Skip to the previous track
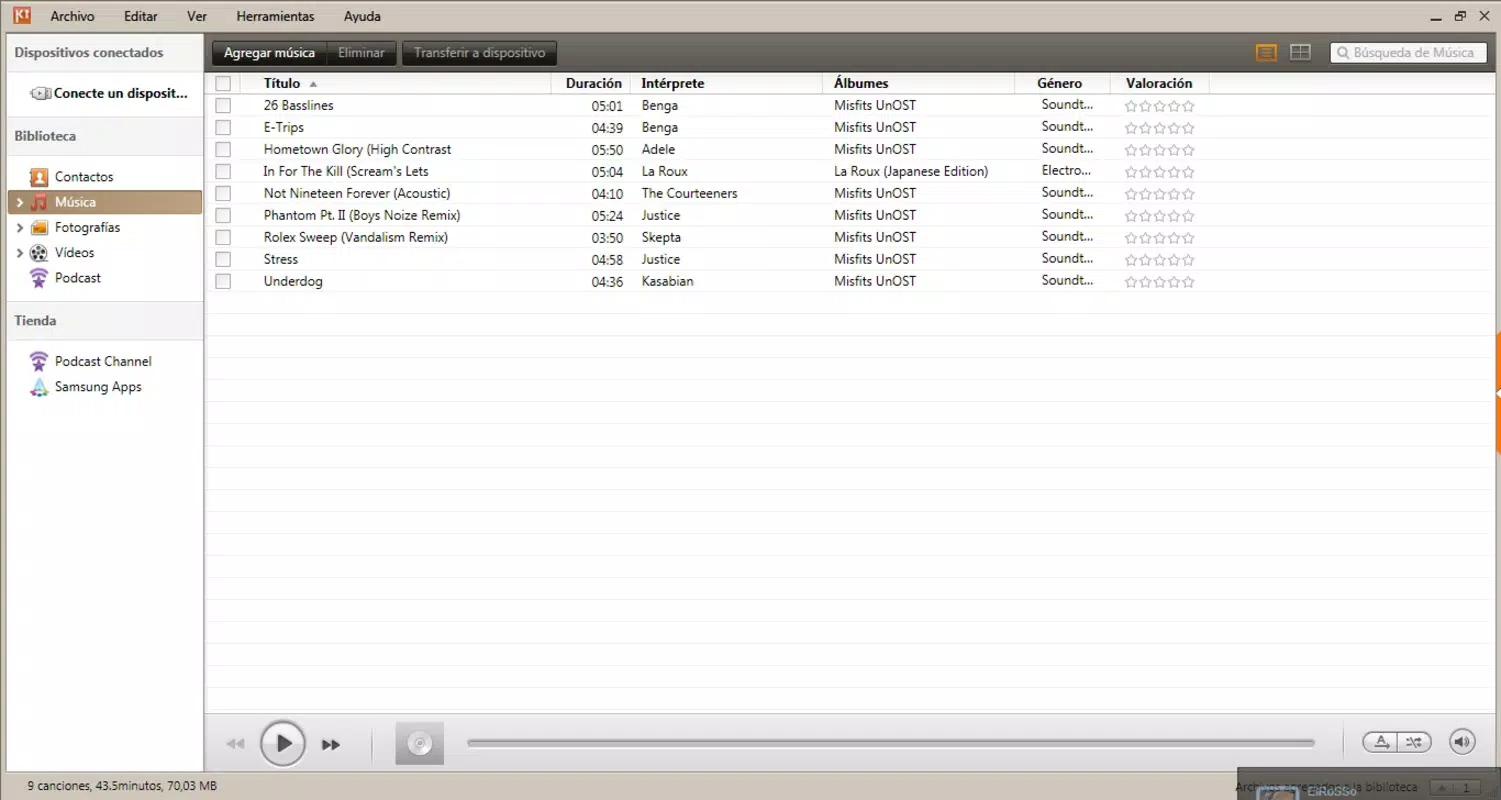The height and width of the screenshot is (800, 1501). 236,744
